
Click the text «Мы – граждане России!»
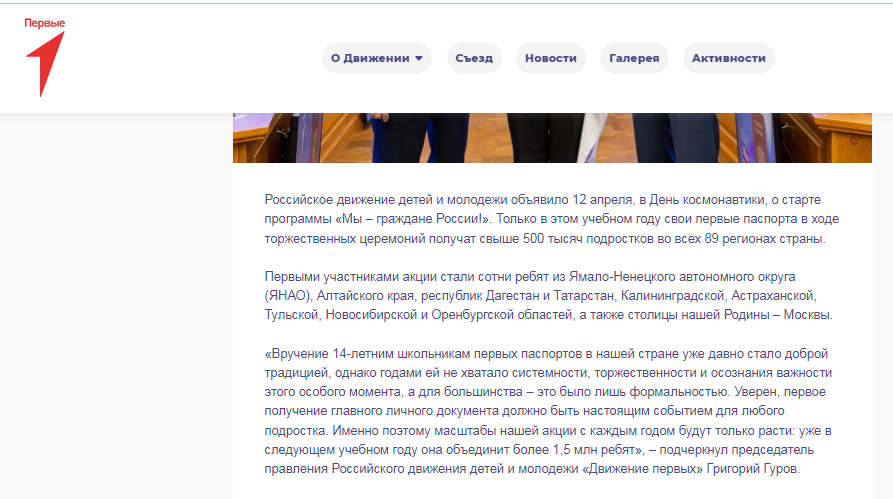pyautogui.click(x=413, y=219)
